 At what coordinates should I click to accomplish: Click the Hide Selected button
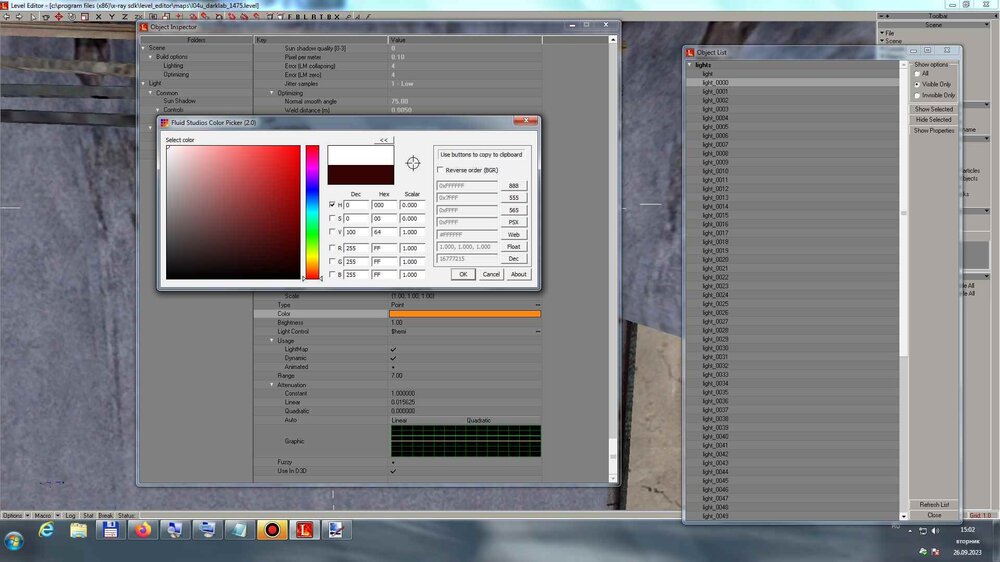point(933,120)
